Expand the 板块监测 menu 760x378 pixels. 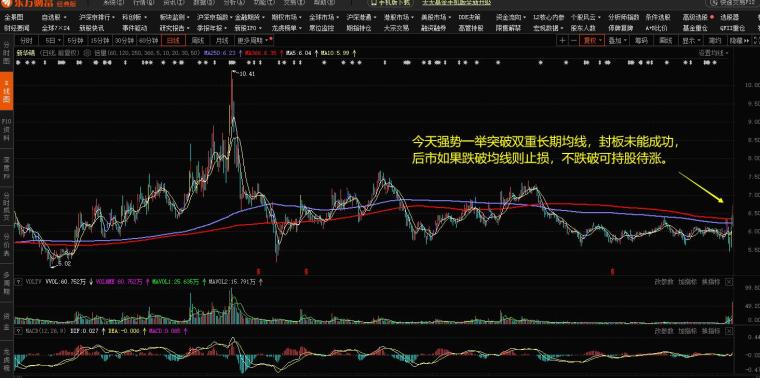point(175,17)
